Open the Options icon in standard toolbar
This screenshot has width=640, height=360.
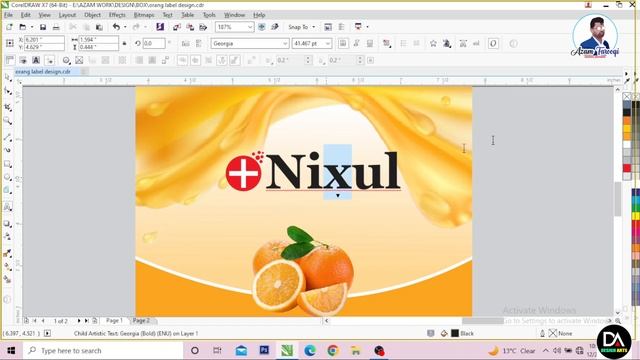[342, 27]
